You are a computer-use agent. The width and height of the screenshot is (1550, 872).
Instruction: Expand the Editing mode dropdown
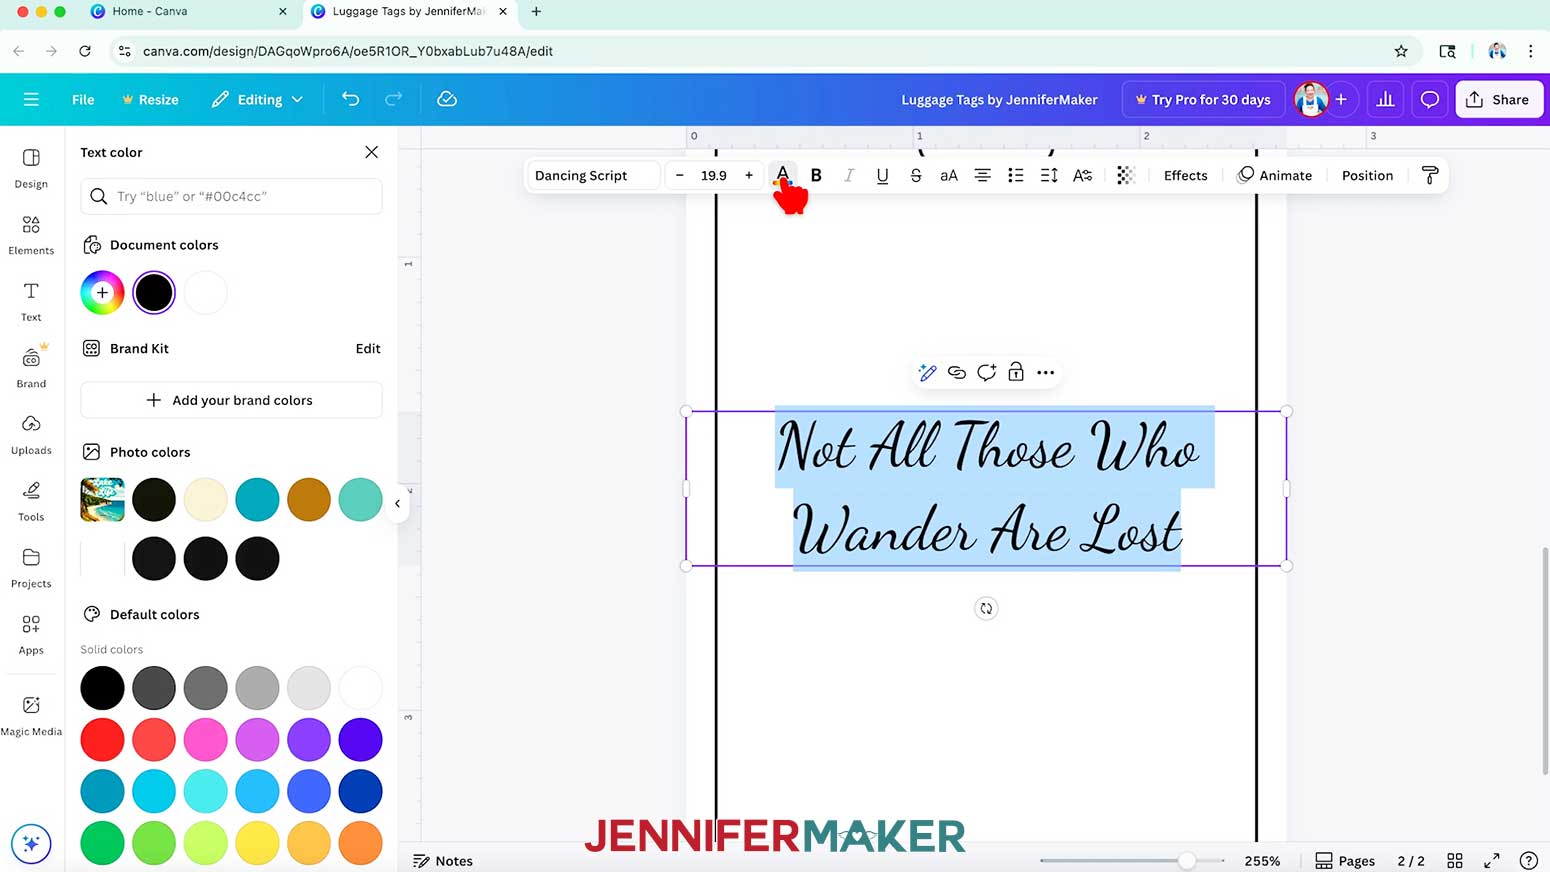coord(258,99)
